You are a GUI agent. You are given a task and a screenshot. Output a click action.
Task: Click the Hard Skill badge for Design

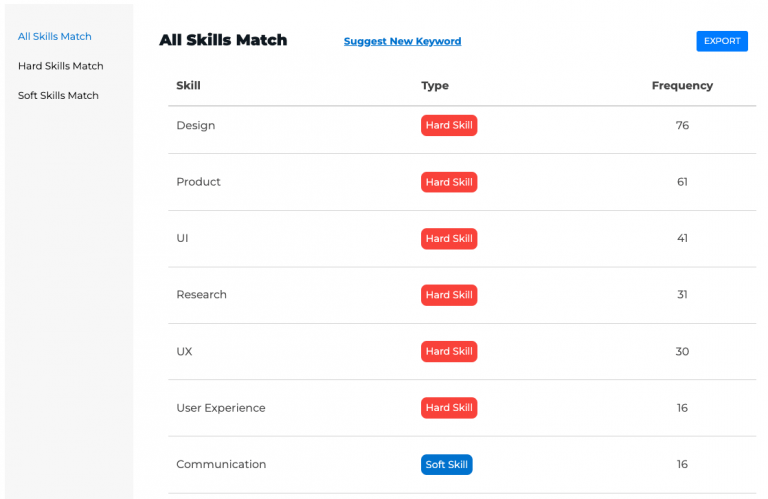point(449,126)
